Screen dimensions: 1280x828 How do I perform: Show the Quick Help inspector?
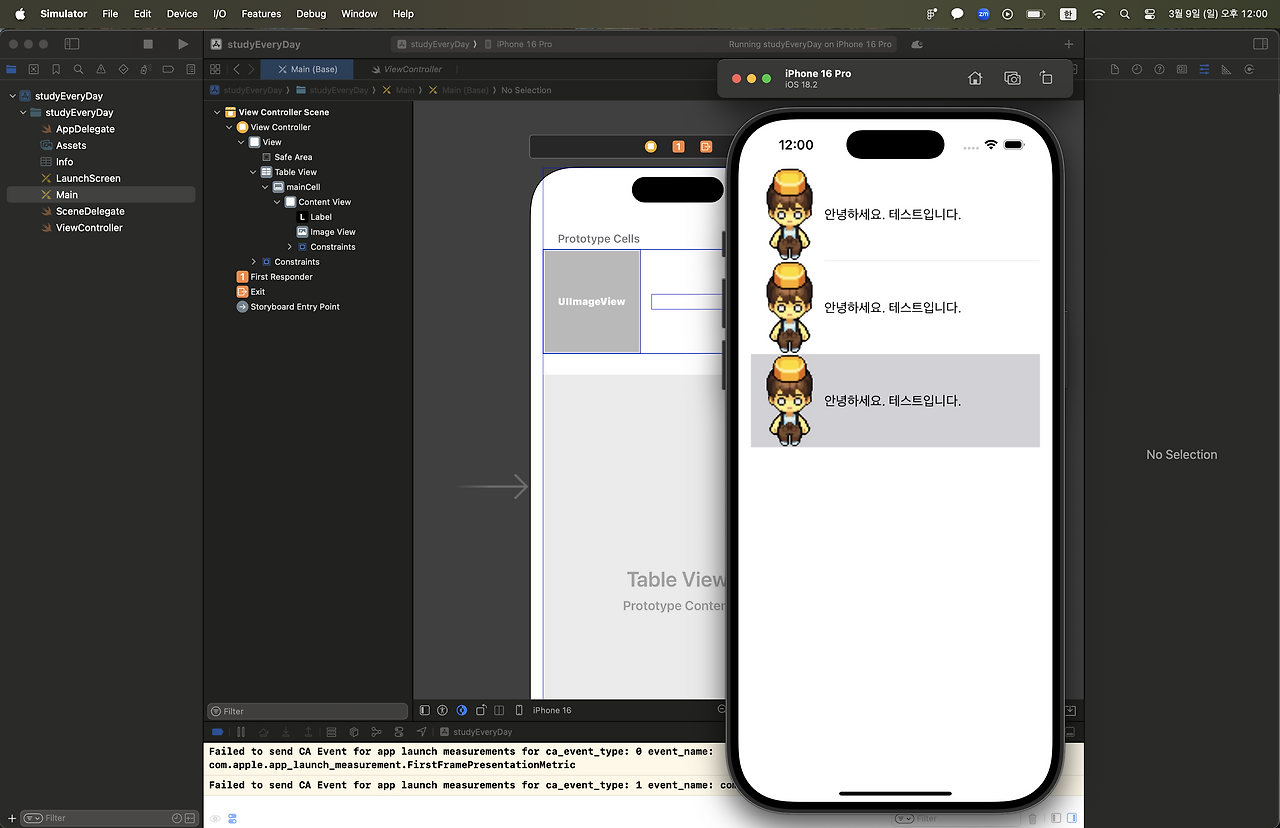pos(1160,69)
